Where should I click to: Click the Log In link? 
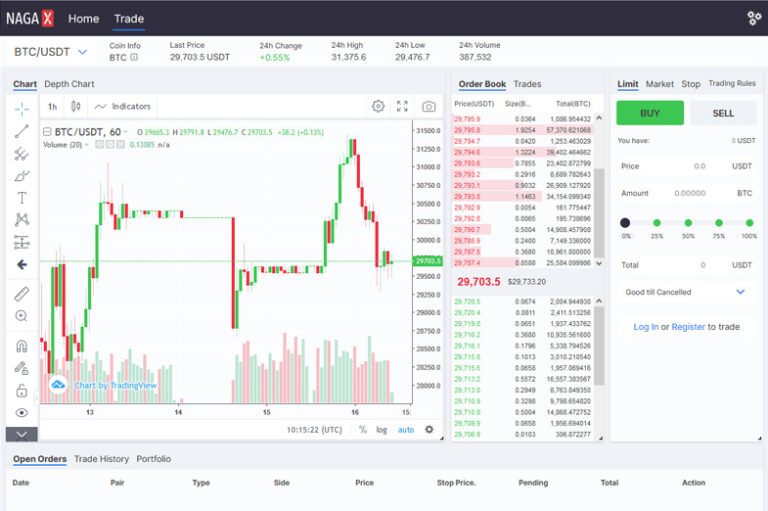pyautogui.click(x=646, y=327)
